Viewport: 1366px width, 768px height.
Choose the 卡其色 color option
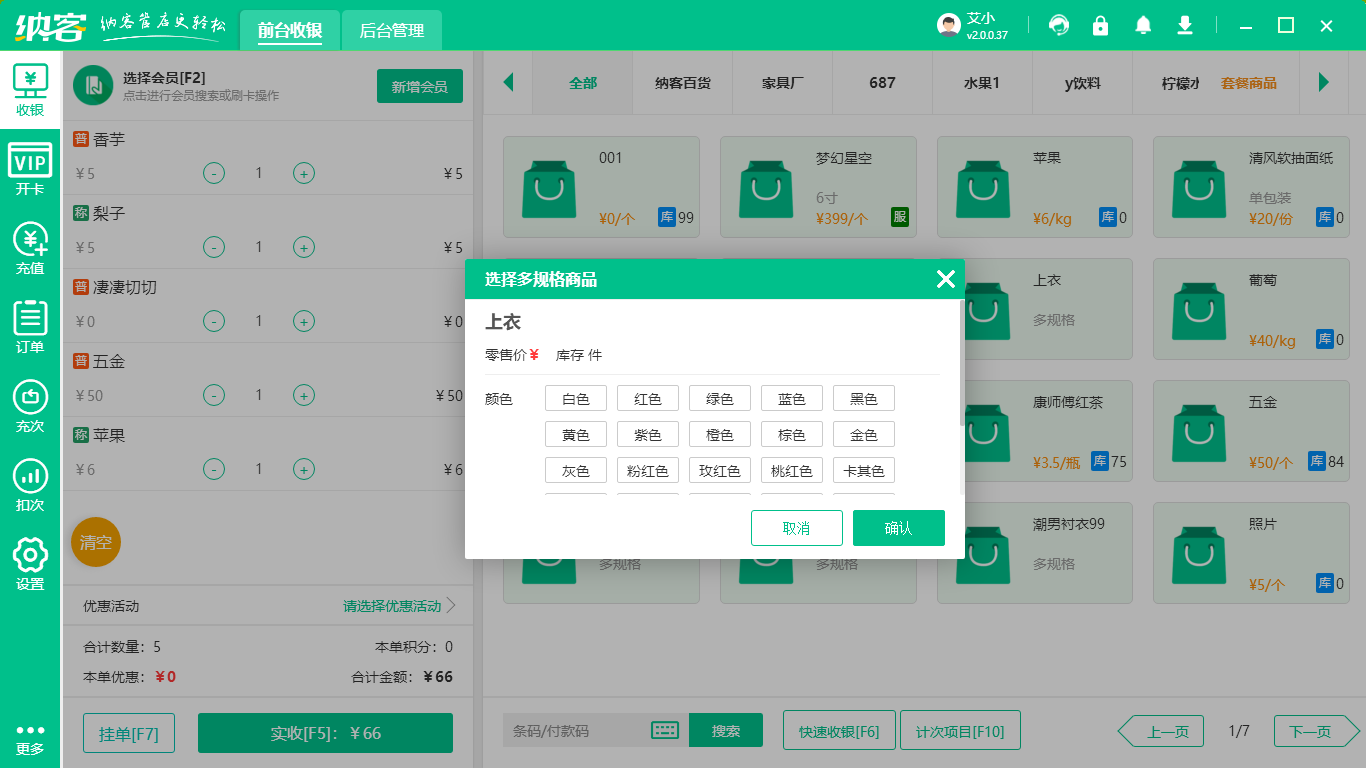pos(864,471)
